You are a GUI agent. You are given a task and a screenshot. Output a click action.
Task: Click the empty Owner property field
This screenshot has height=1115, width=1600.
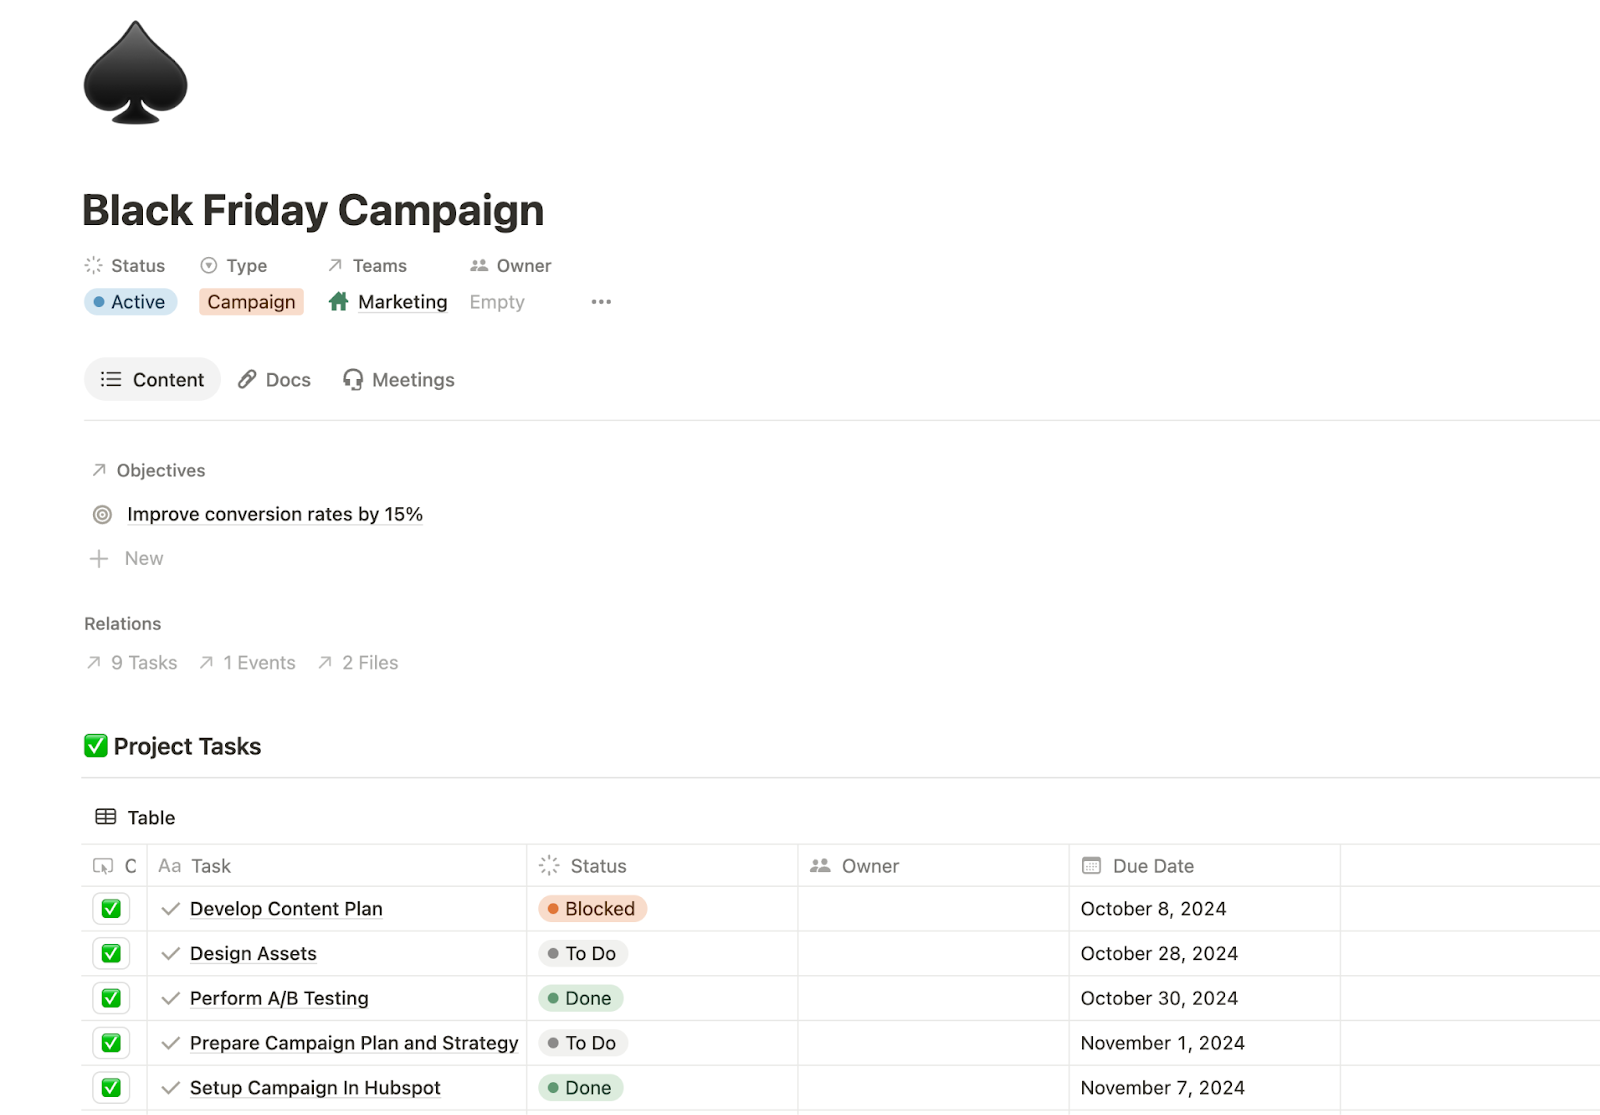coord(497,302)
